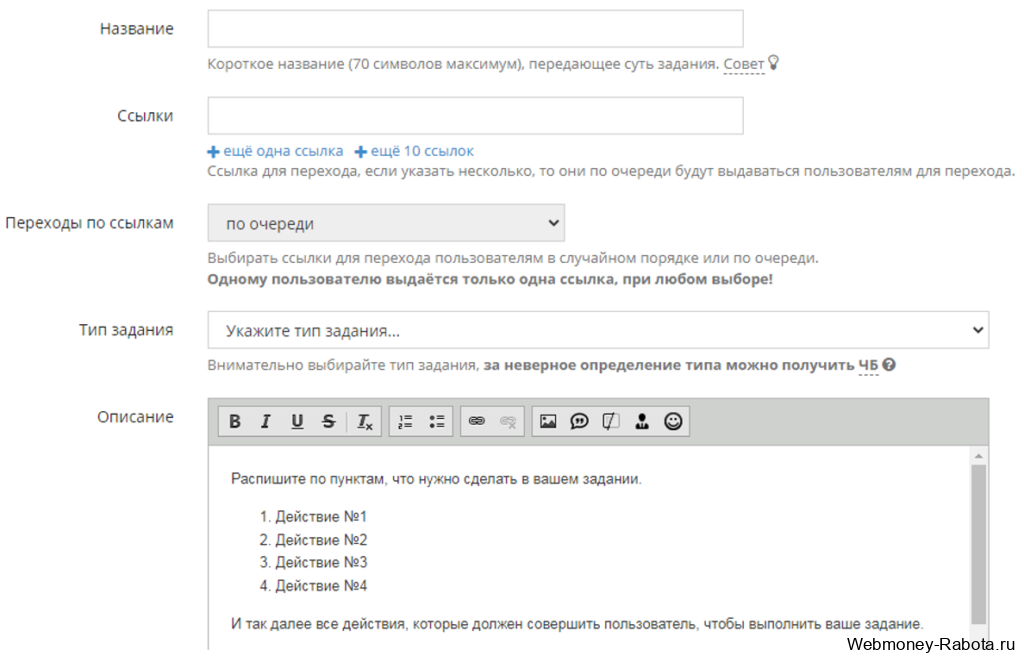
Task: Insert user mention with person icon
Action: [642, 421]
